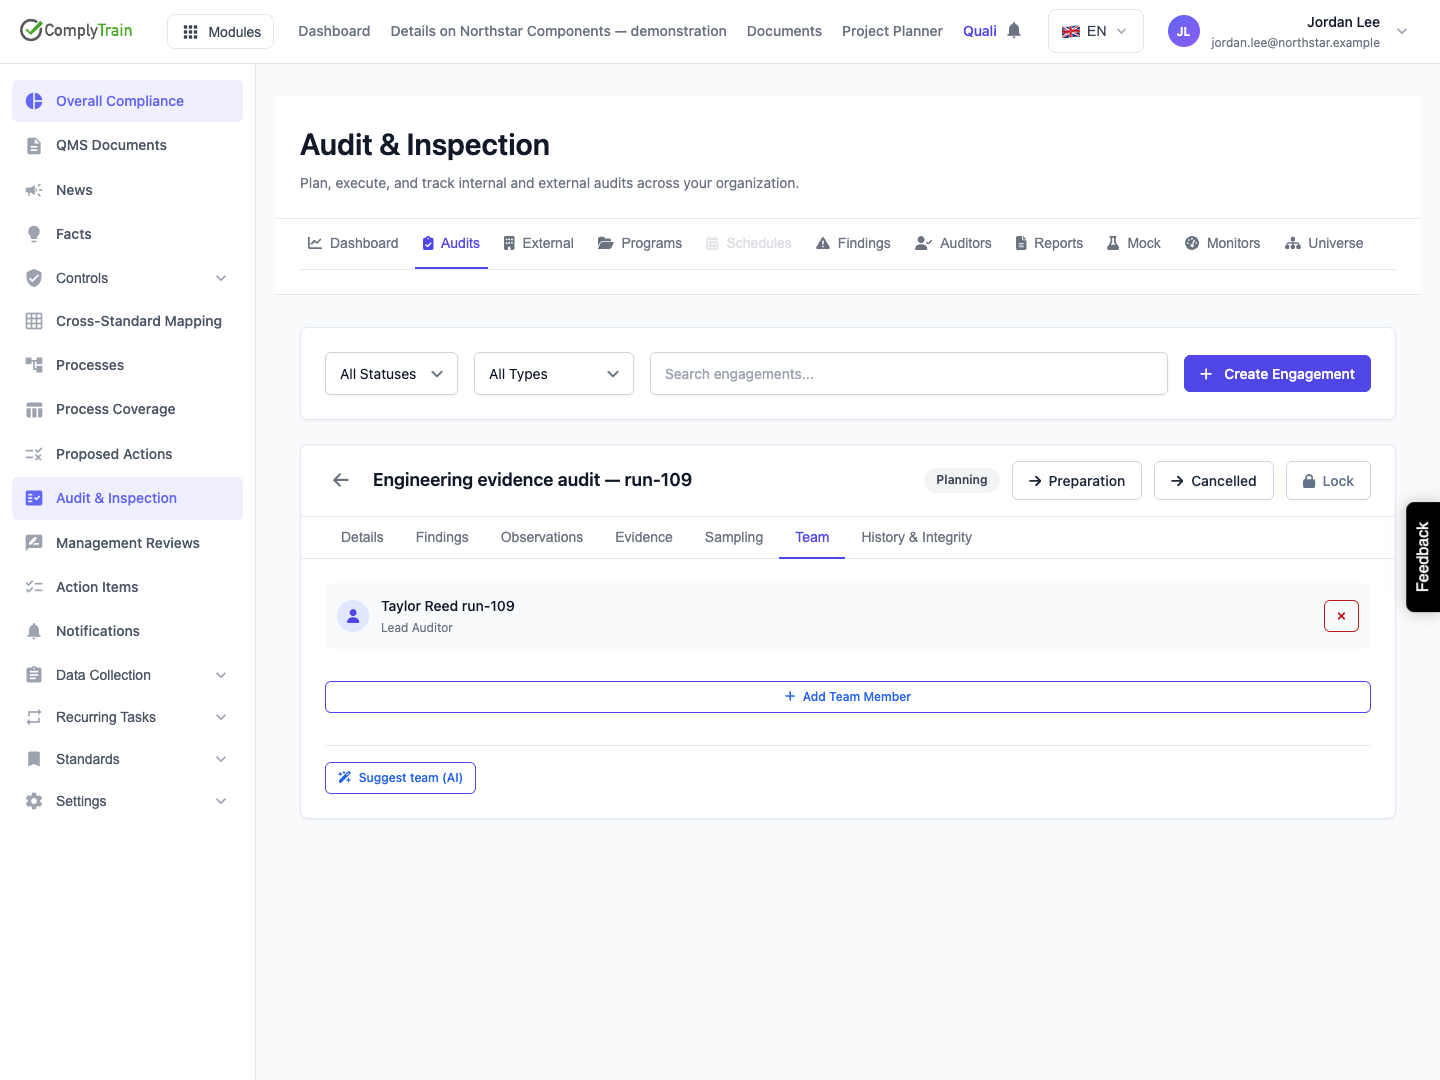
Task: Click the ComplyTrain logo
Action: (76, 30)
